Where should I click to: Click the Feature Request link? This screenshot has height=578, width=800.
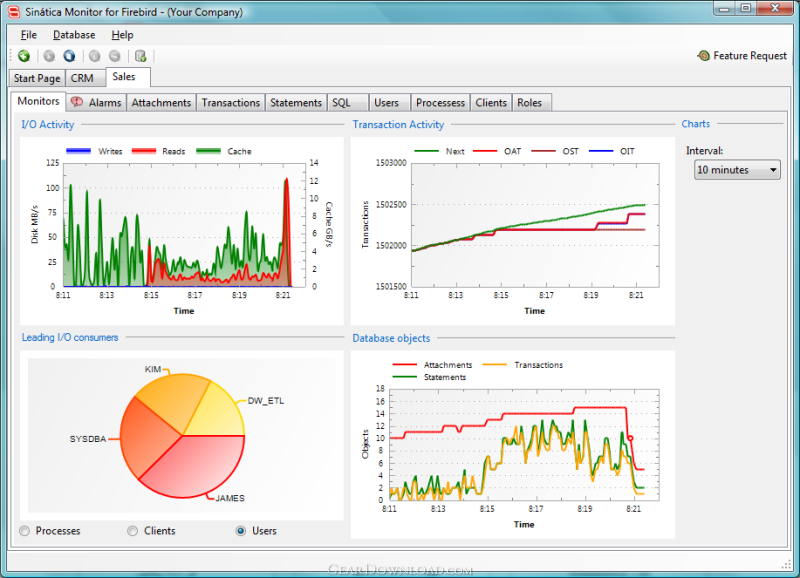(x=749, y=56)
